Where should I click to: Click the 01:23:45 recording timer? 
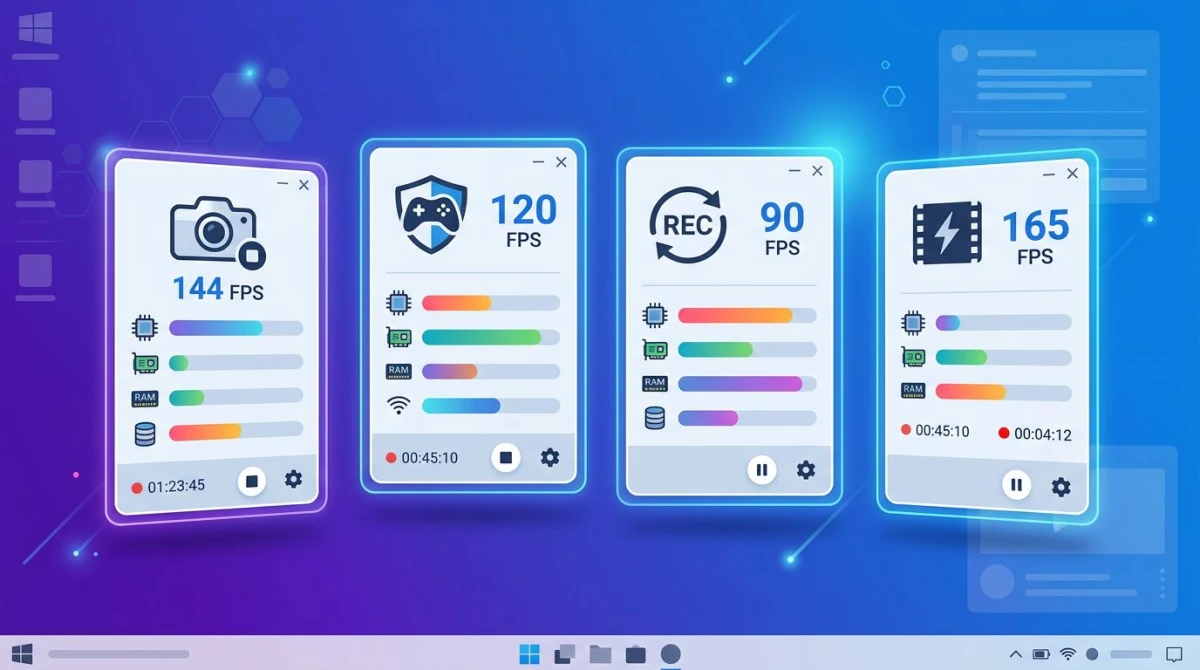click(x=176, y=486)
